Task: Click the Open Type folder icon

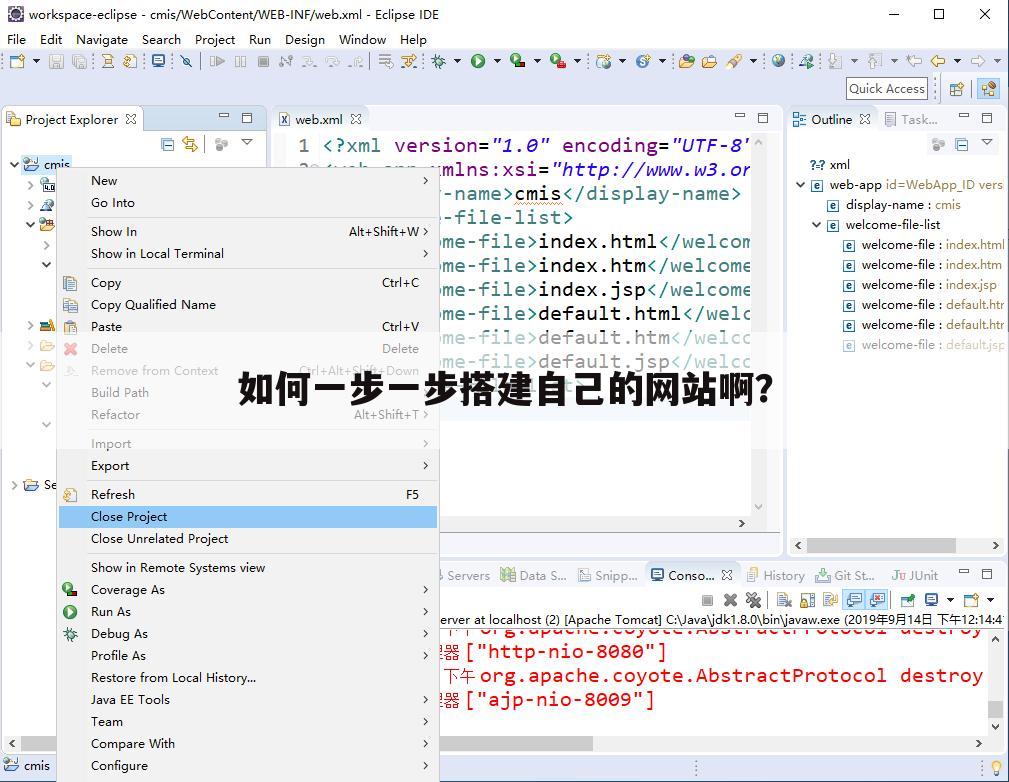Action: click(x=687, y=61)
